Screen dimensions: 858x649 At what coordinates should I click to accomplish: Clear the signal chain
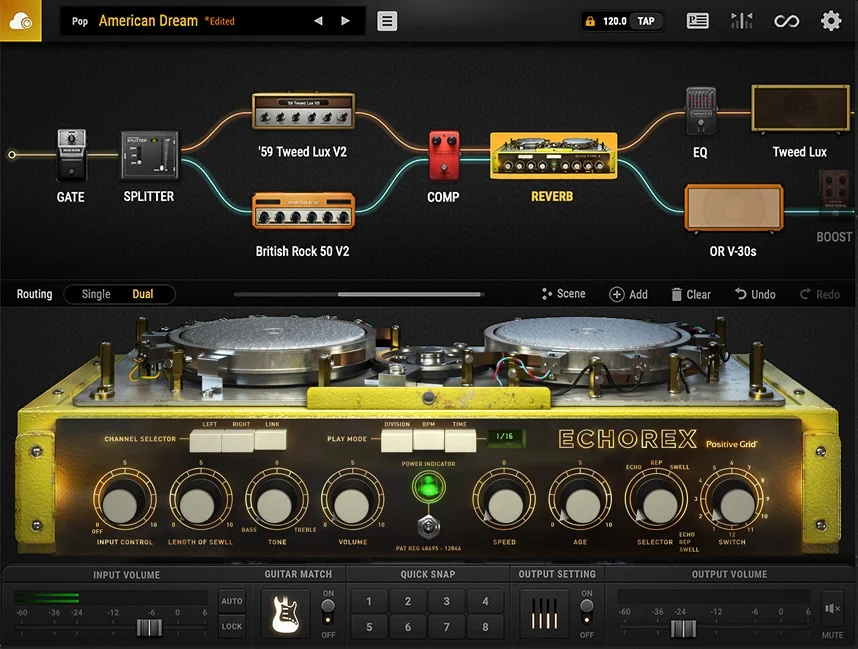[x=691, y=294]
